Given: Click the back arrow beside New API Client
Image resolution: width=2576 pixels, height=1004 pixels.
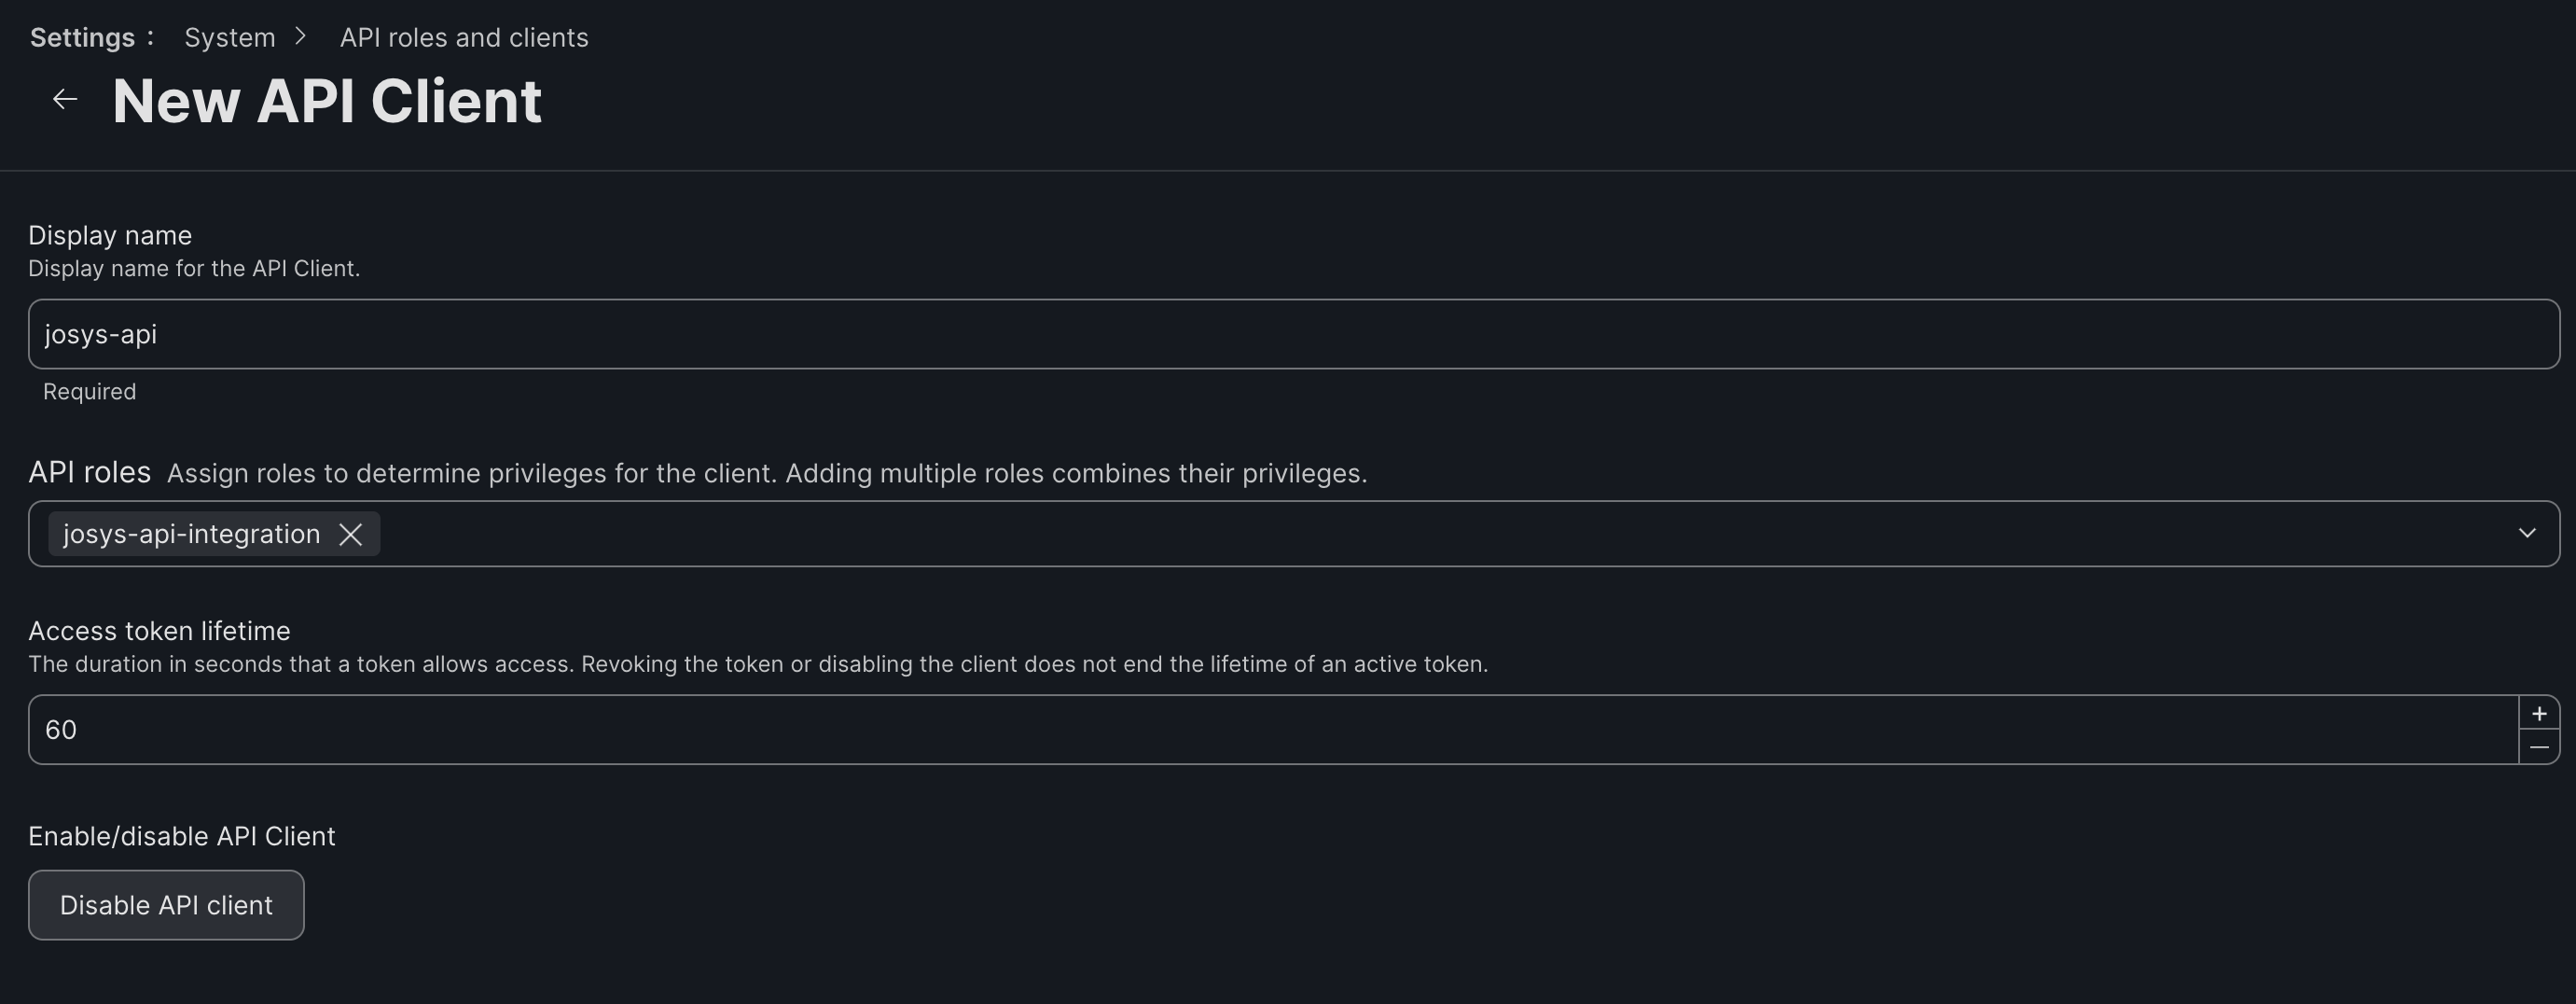Looking at the screenshot, I should click(65, 100).
